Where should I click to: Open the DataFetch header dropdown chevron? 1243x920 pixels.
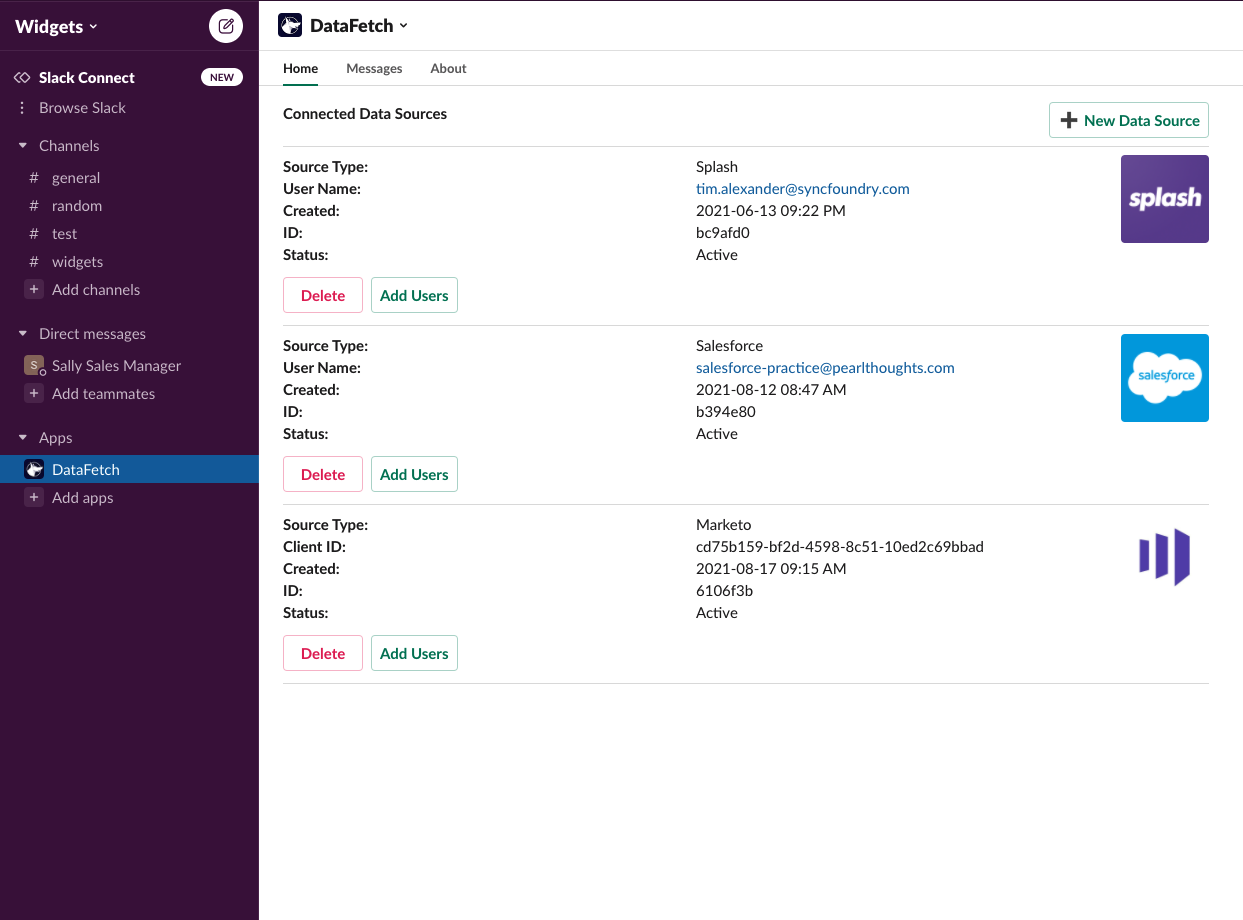pyautogui.click(x=404, y=26)
